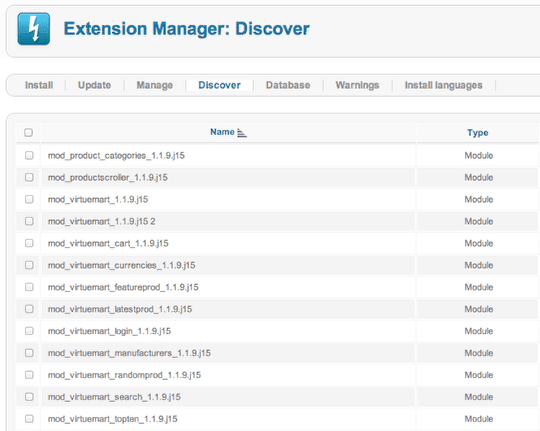Switch to the Update tab
The height and width of the screenshot is (431, 540).
[x=94, y=85]
